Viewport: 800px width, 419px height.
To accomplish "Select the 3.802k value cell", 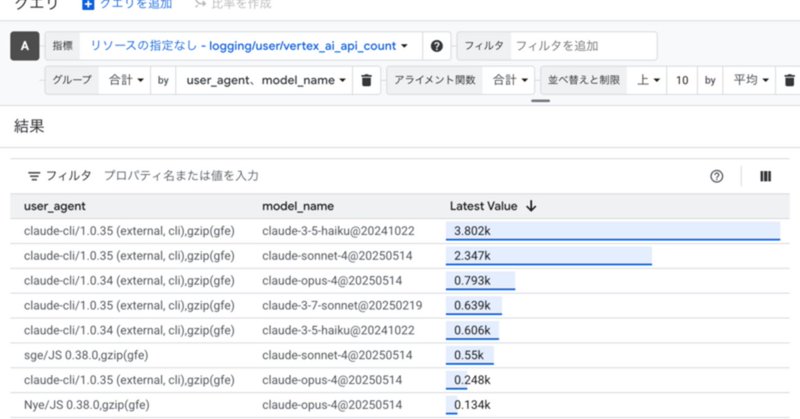I will pyautogui.click(x=613, y=231).
